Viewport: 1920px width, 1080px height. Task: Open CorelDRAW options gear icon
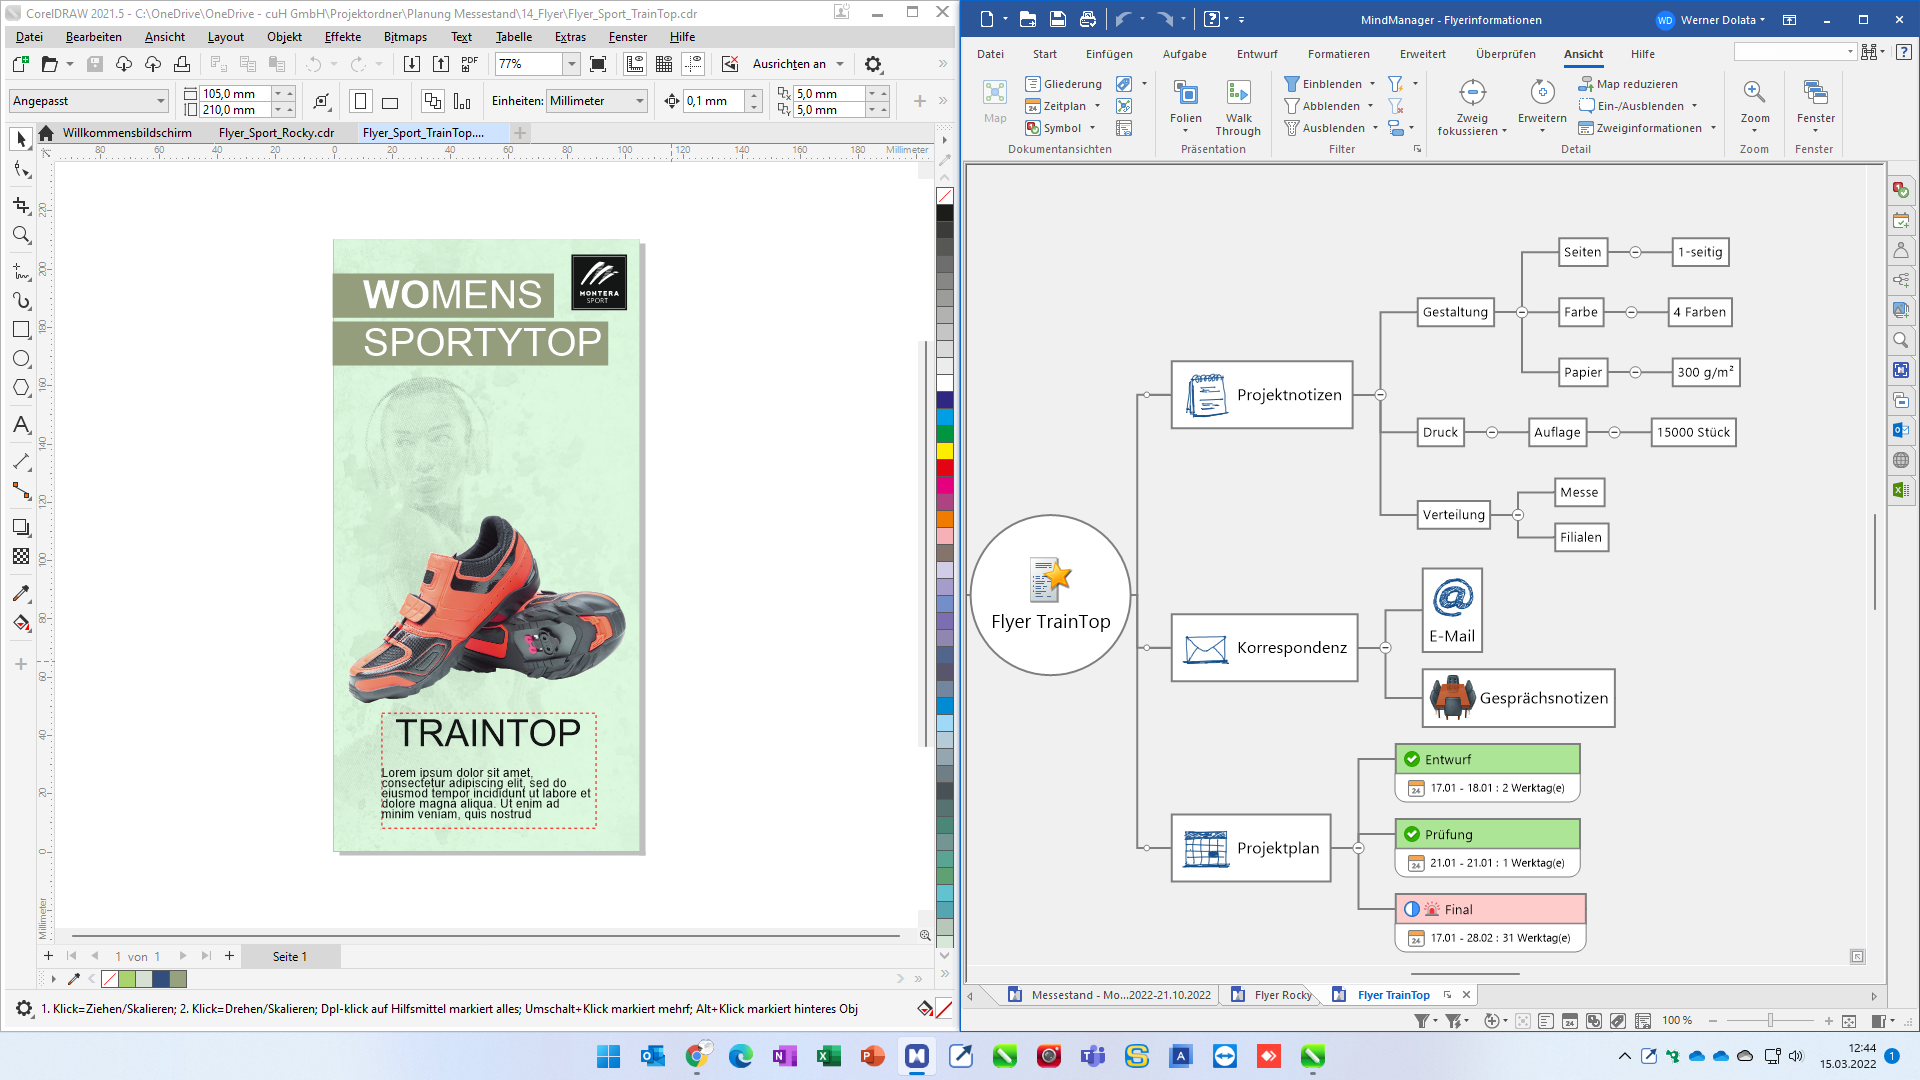coord(873,64)
